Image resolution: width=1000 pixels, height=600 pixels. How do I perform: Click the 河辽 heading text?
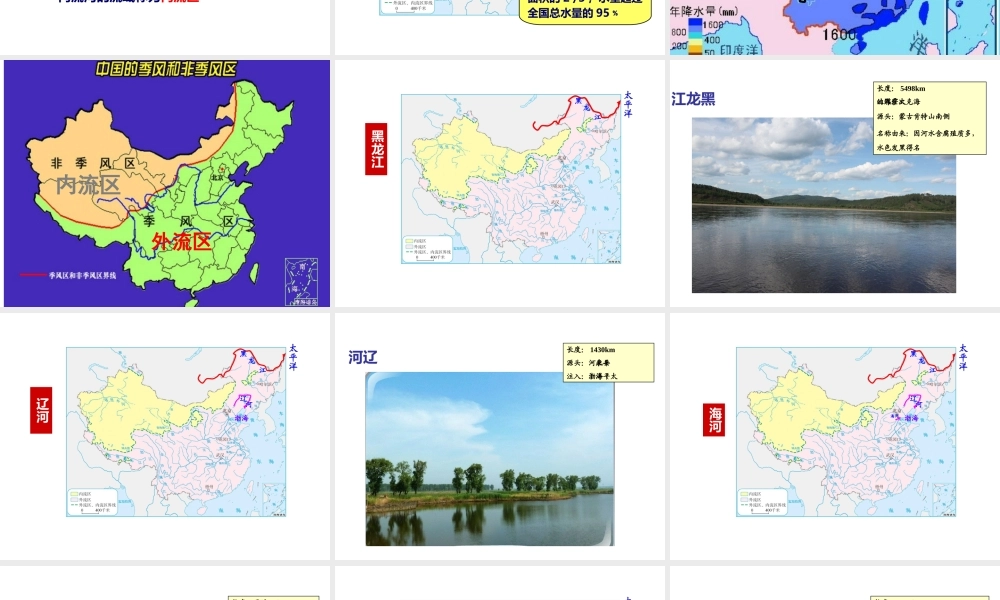pos(363,357)
